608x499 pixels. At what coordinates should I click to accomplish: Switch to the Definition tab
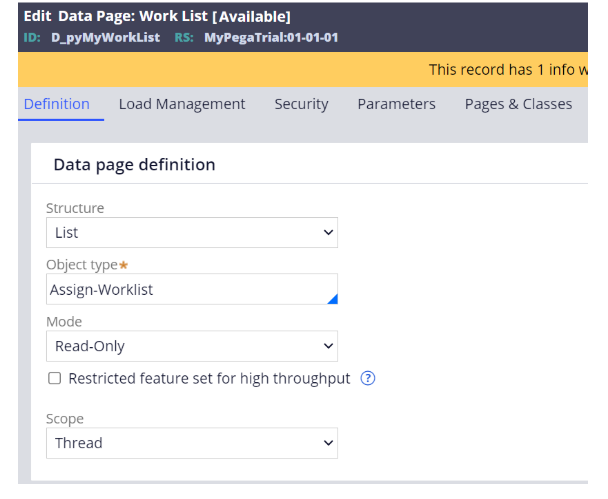point(57,104)
